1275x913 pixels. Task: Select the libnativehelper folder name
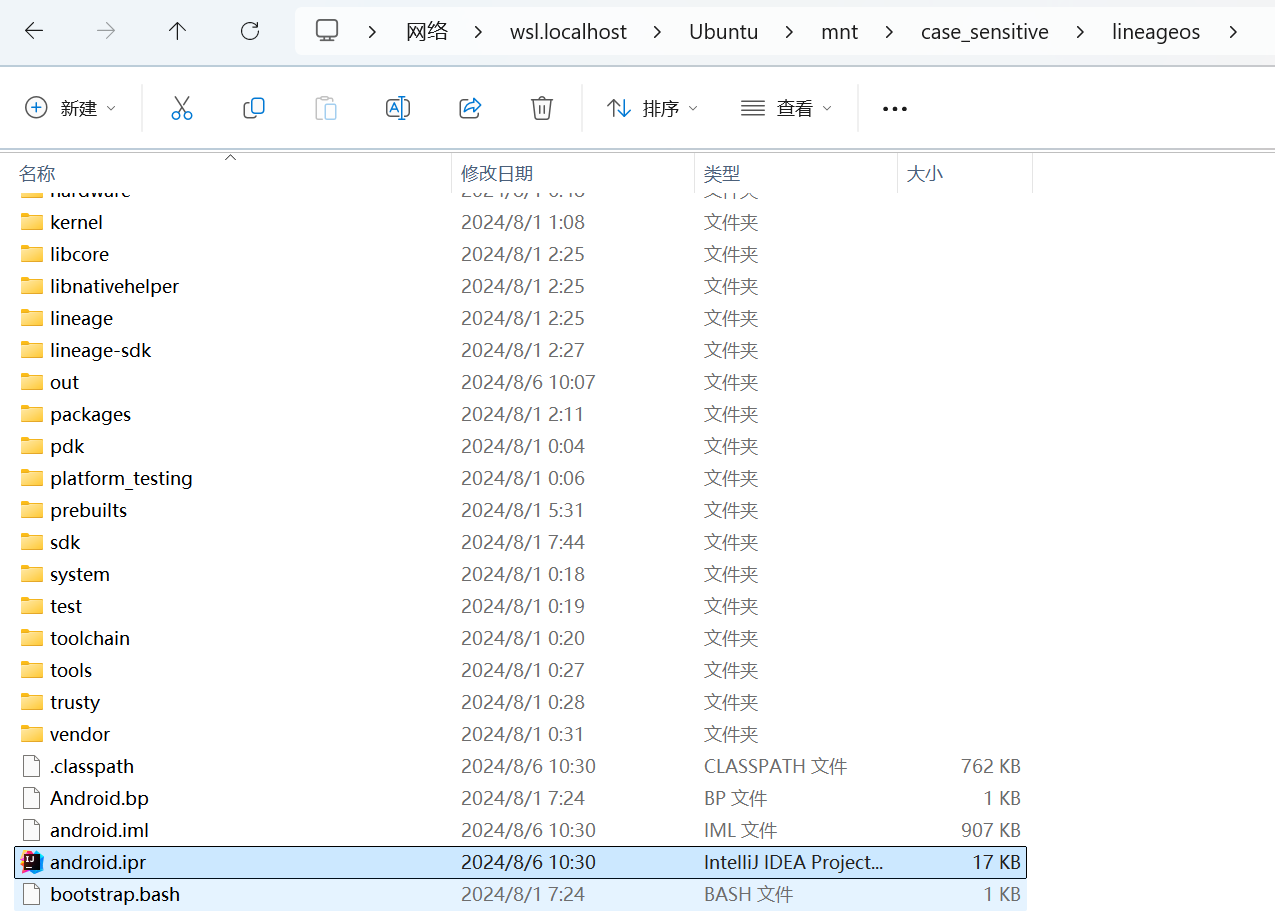click(x=114, y=286)
